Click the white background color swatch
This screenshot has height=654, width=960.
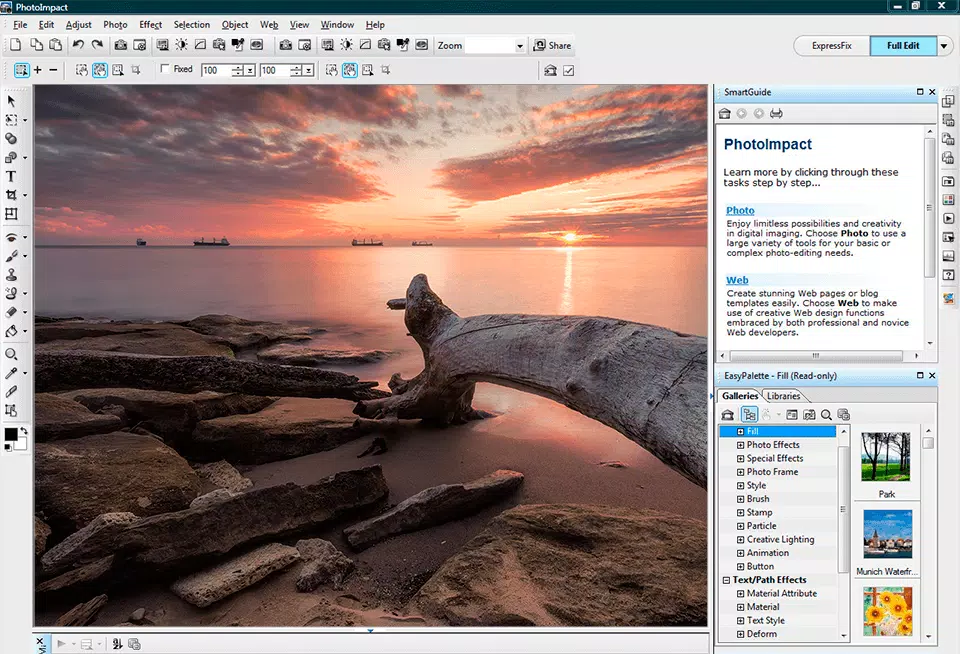[20, 445]
